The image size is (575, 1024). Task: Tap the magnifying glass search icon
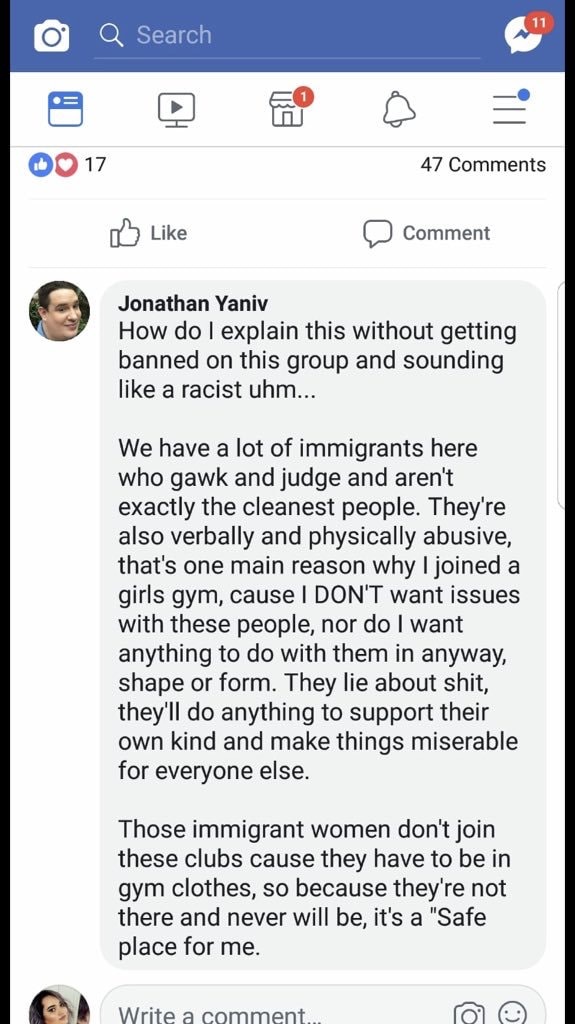click(x=112, y=35)
